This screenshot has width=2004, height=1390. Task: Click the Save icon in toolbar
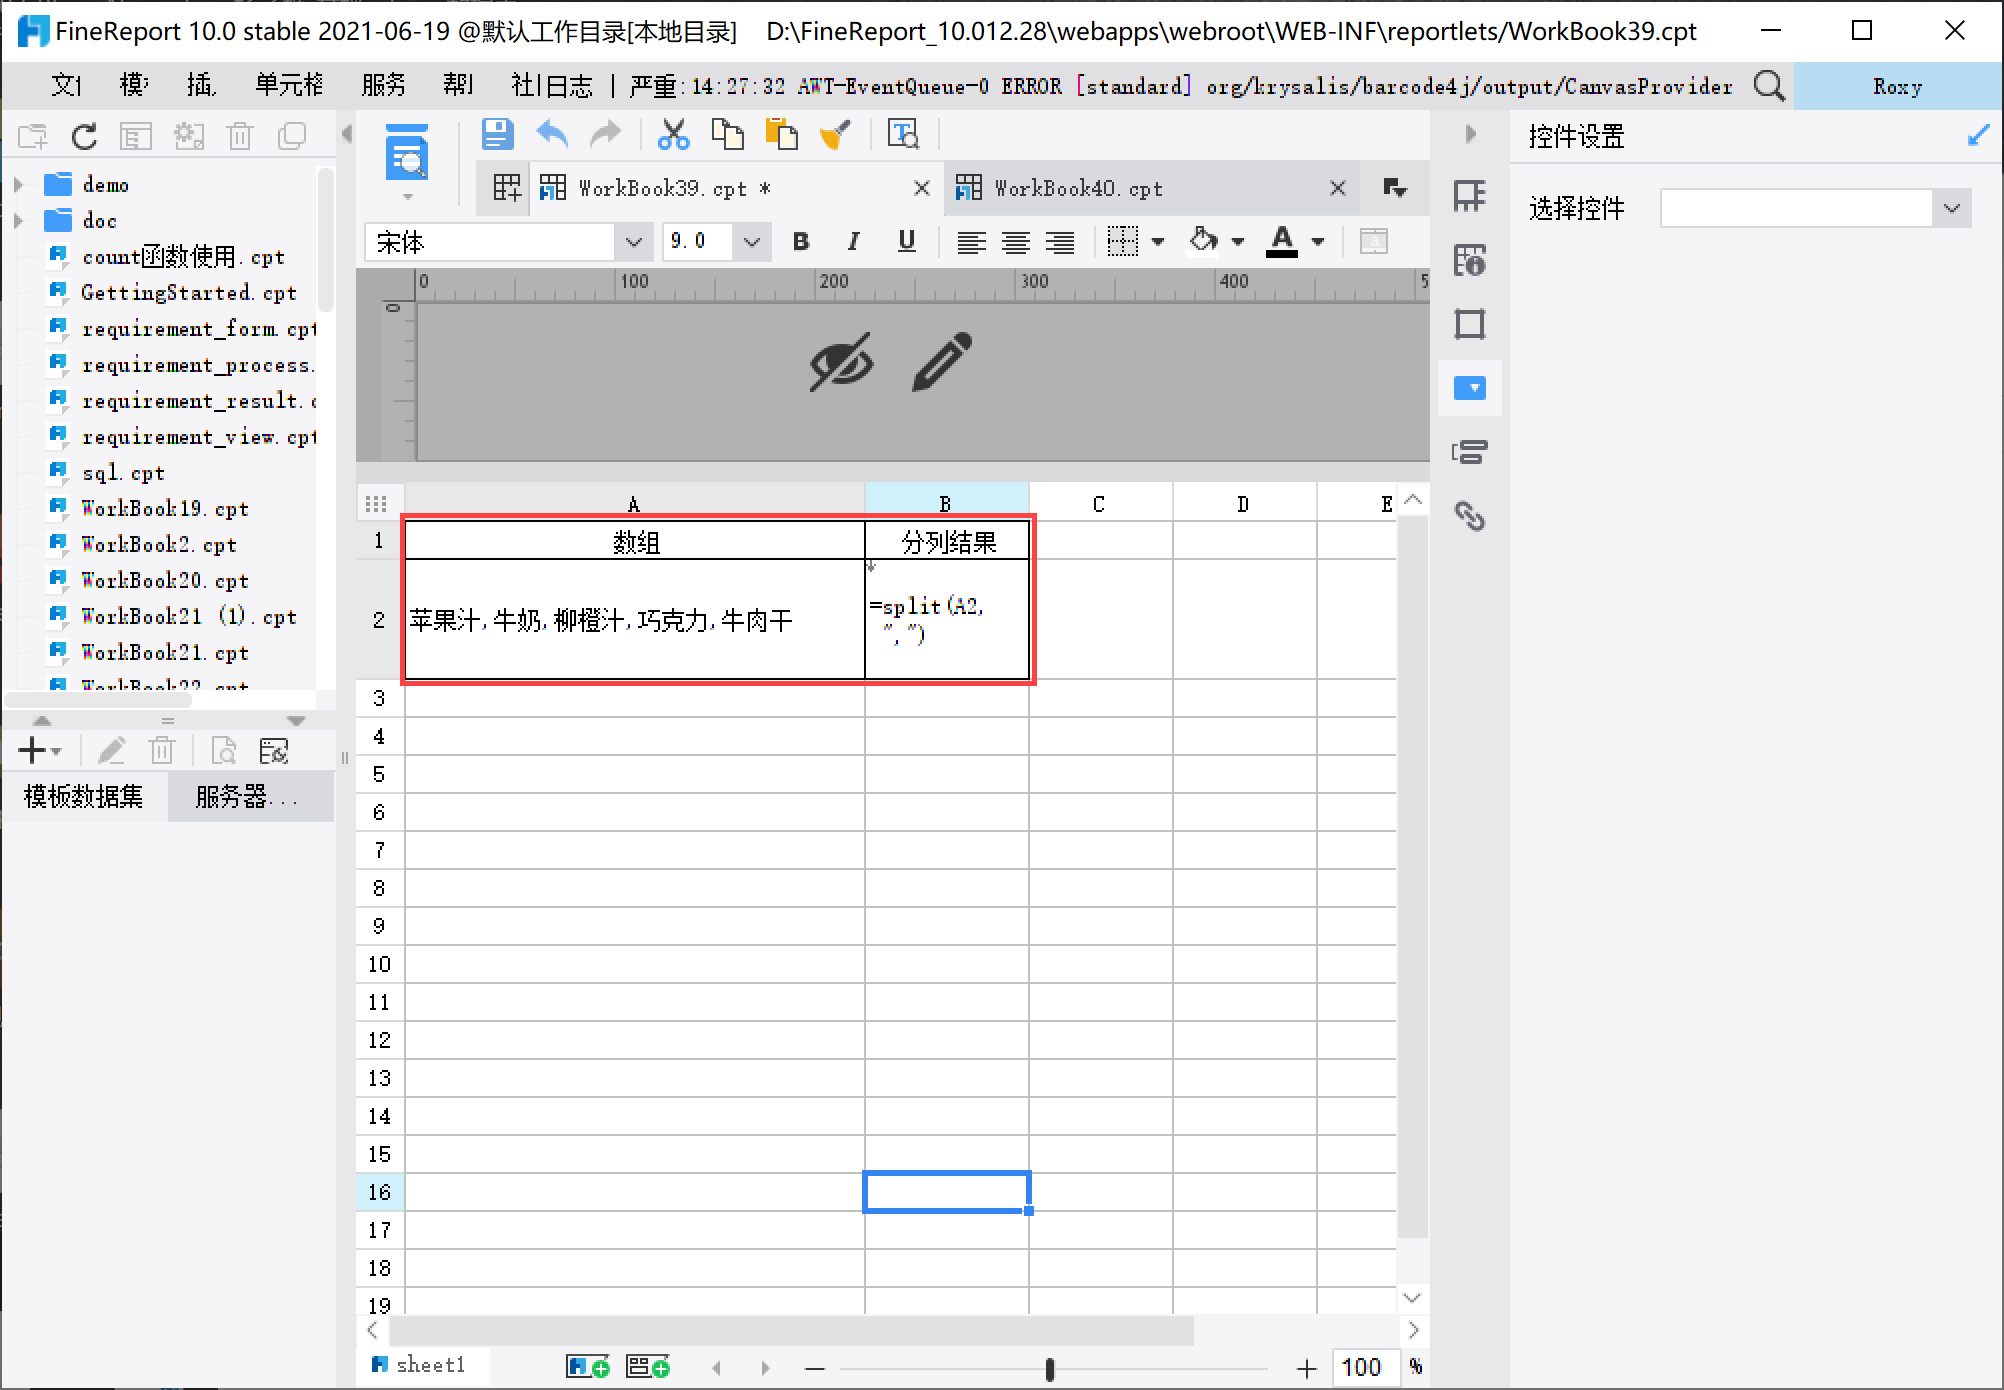coord(497,134)
